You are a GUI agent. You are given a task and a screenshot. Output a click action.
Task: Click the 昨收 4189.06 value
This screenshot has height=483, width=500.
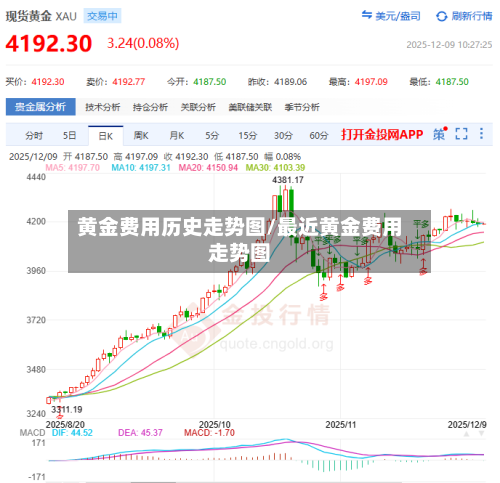pyautogui.click(x=290, y=82)
